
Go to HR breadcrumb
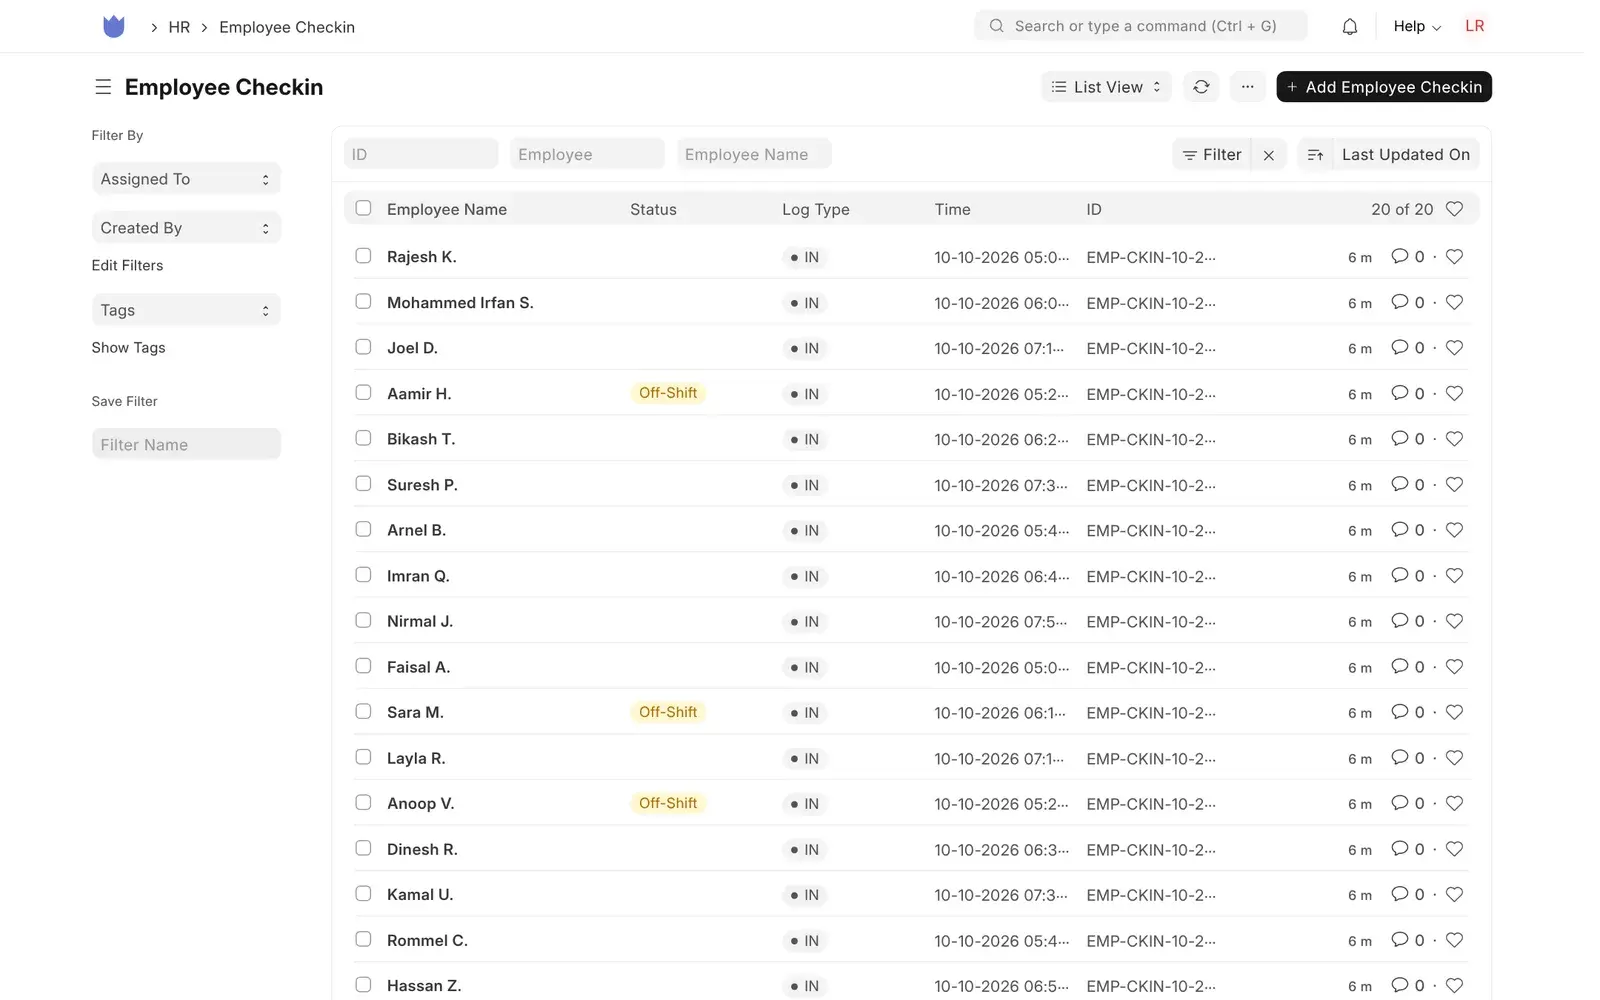[179, 27]
